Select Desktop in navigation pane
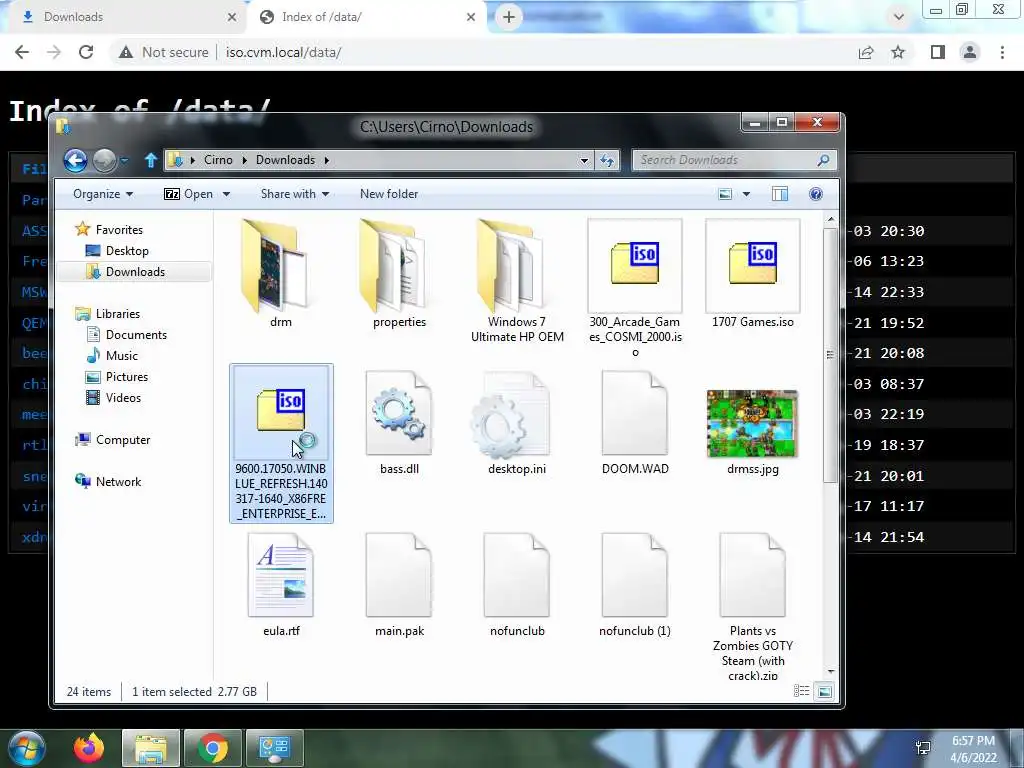This screenshot has width=1024, height=768. coord(127,251)
